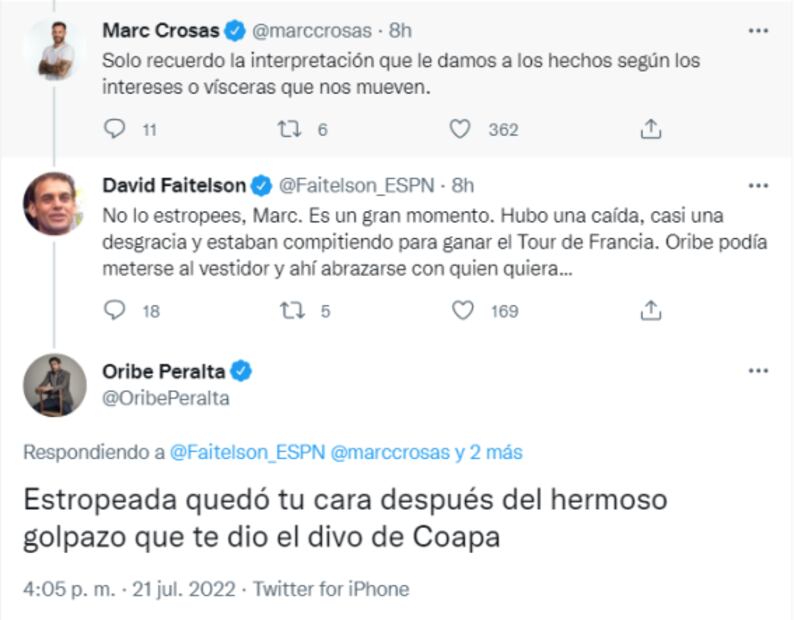The height and width of the screenshot is (620, 794).
Task: Share David Faitelson's tweet
Action: 651,311
